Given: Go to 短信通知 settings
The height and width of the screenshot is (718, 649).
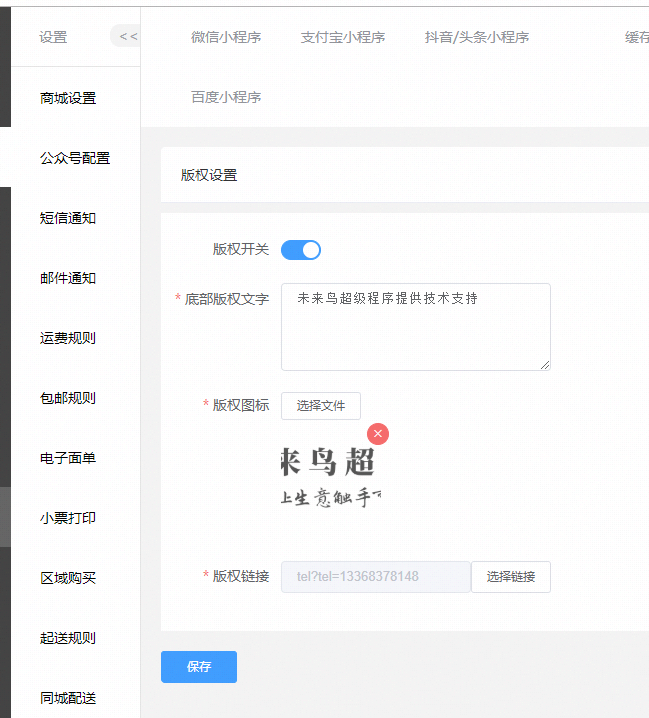Looking at the screenshot, I should 68,218.
